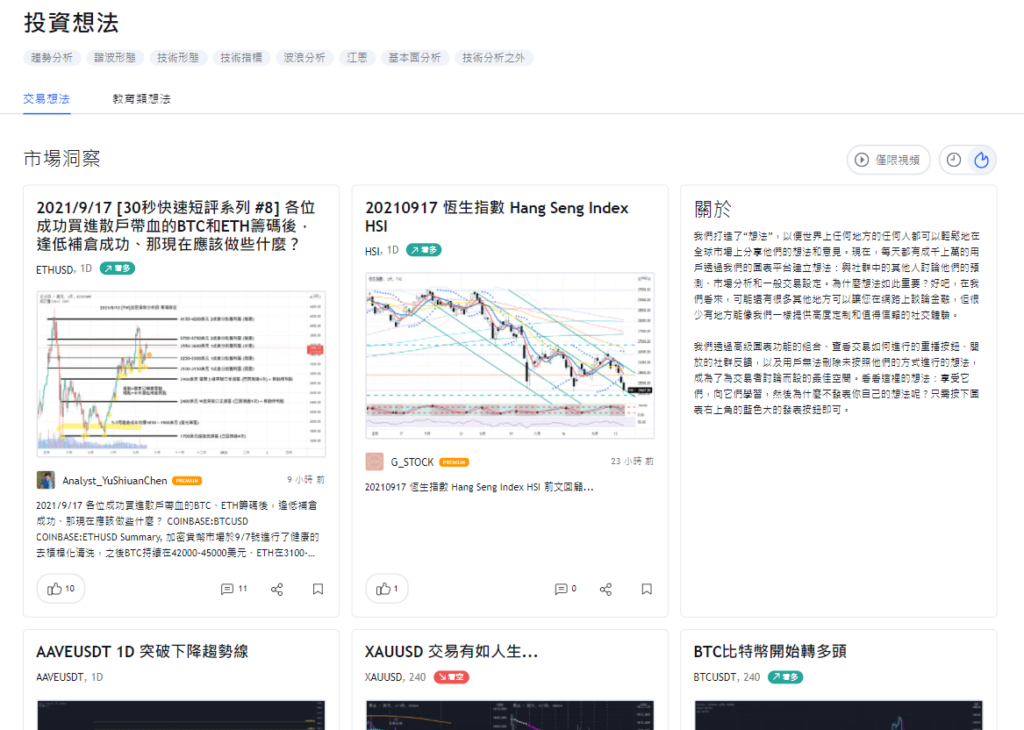1024x730 pixels.
Task: Click the AAVEUSDT symbol link
Action: [x=60, y=677]
